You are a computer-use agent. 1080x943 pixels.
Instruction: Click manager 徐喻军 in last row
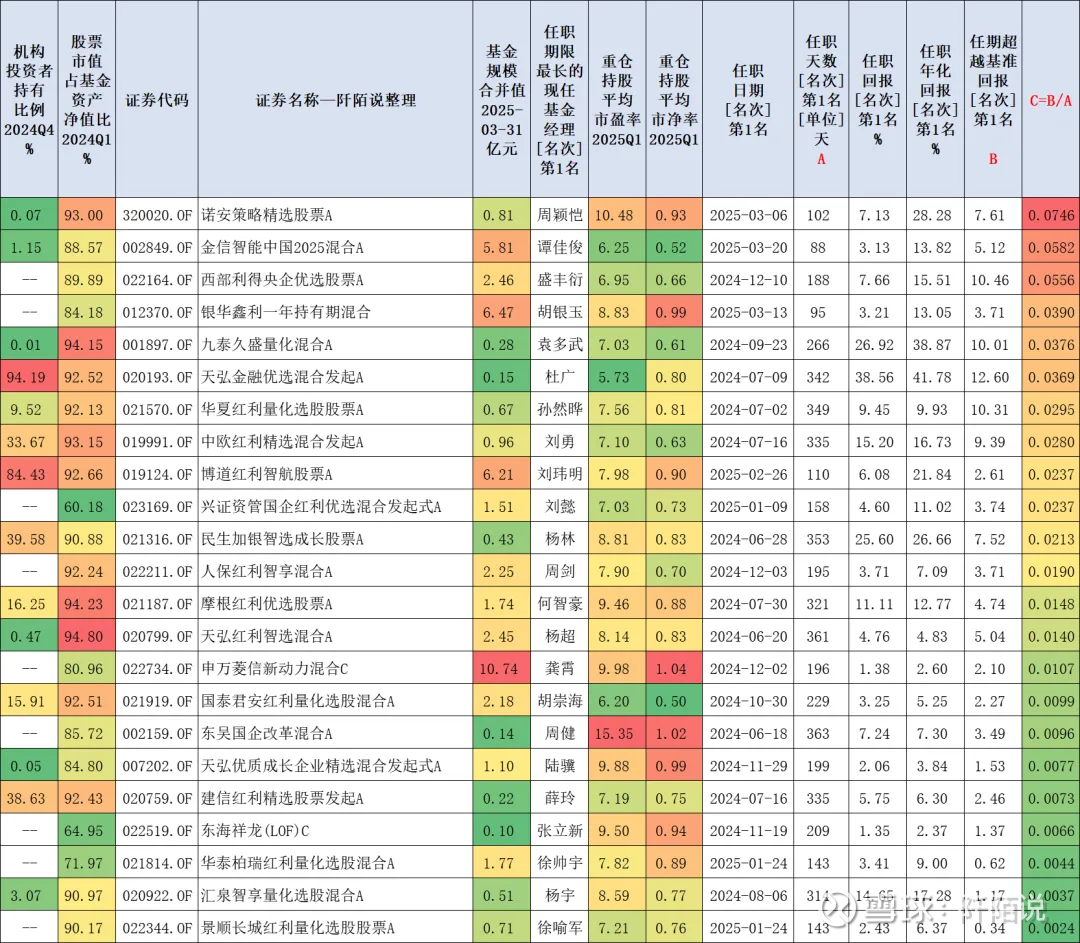(557, 926)
